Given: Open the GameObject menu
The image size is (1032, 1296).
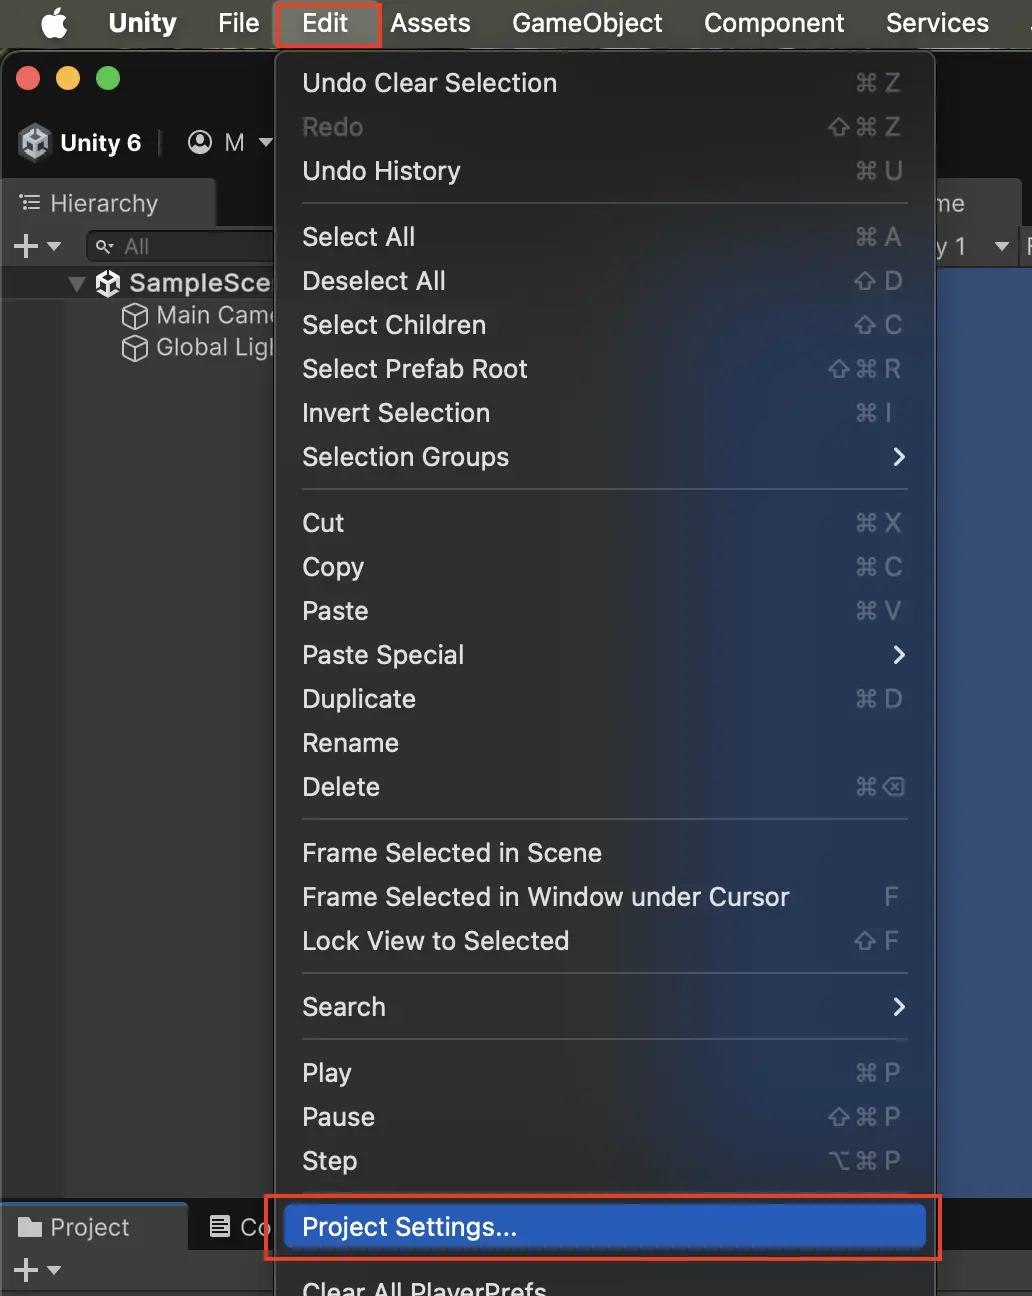Looking at the screenshot, I should point(587,23).
